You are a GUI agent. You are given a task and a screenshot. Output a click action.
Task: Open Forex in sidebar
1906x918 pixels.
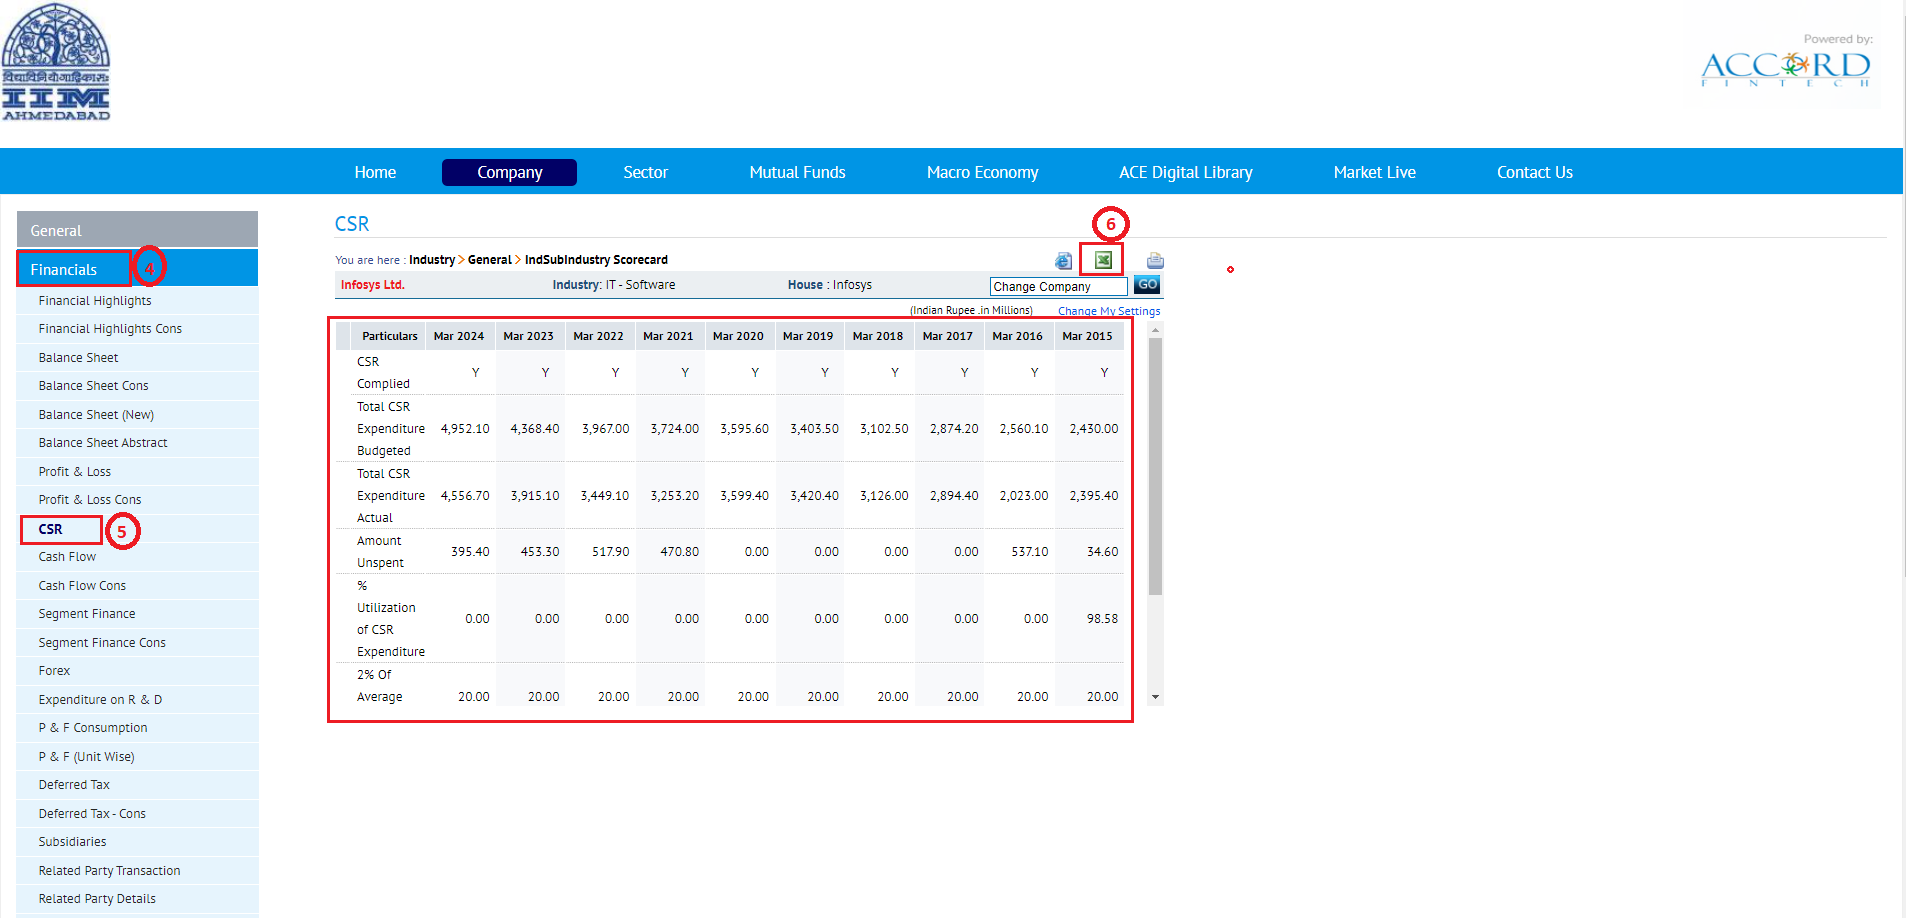pos(54,671)
